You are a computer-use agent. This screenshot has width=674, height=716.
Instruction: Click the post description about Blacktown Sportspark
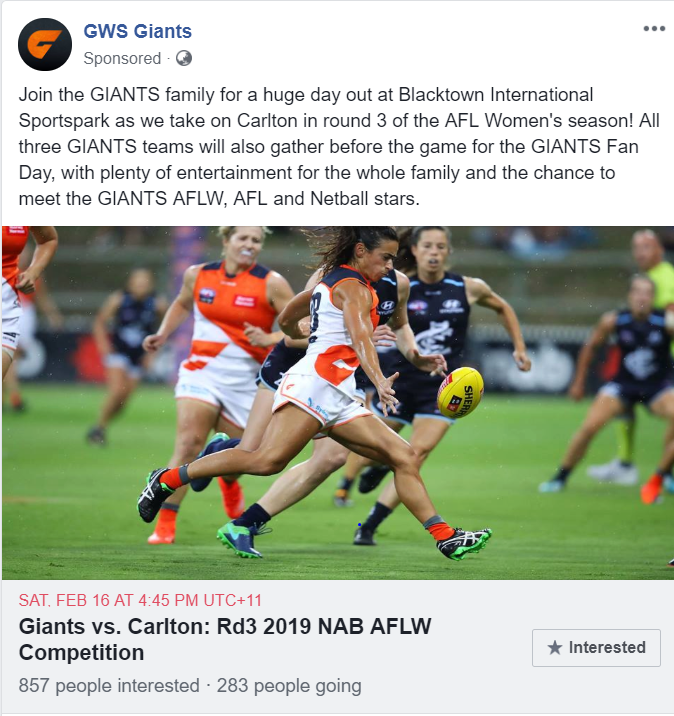pos(339,147)
